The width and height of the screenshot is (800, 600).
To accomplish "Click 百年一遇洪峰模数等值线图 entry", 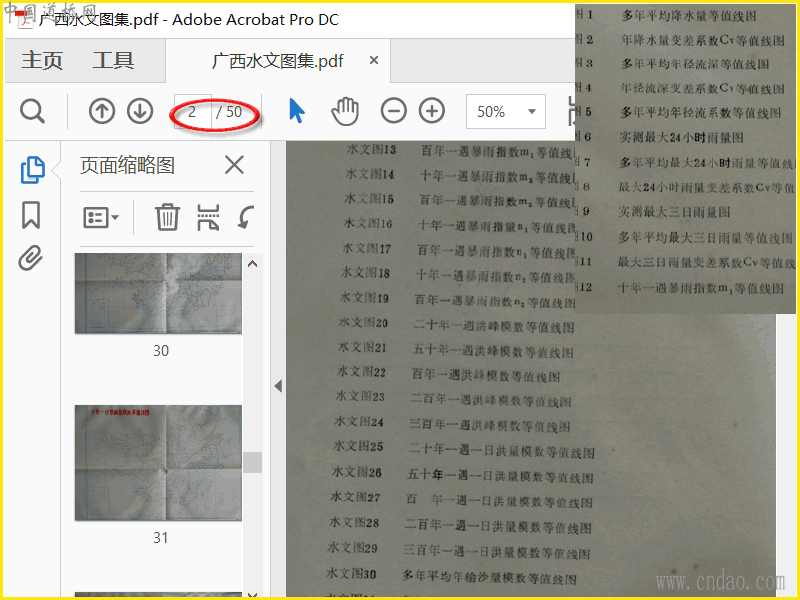I will [x=486, y=376].
